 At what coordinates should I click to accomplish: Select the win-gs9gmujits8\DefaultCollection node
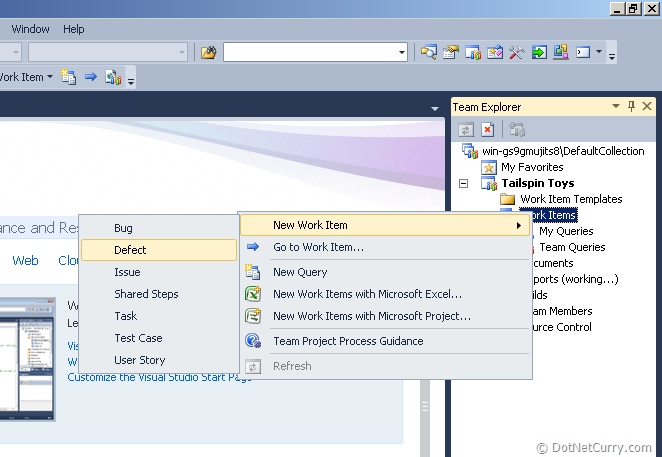tap(563, 151)
